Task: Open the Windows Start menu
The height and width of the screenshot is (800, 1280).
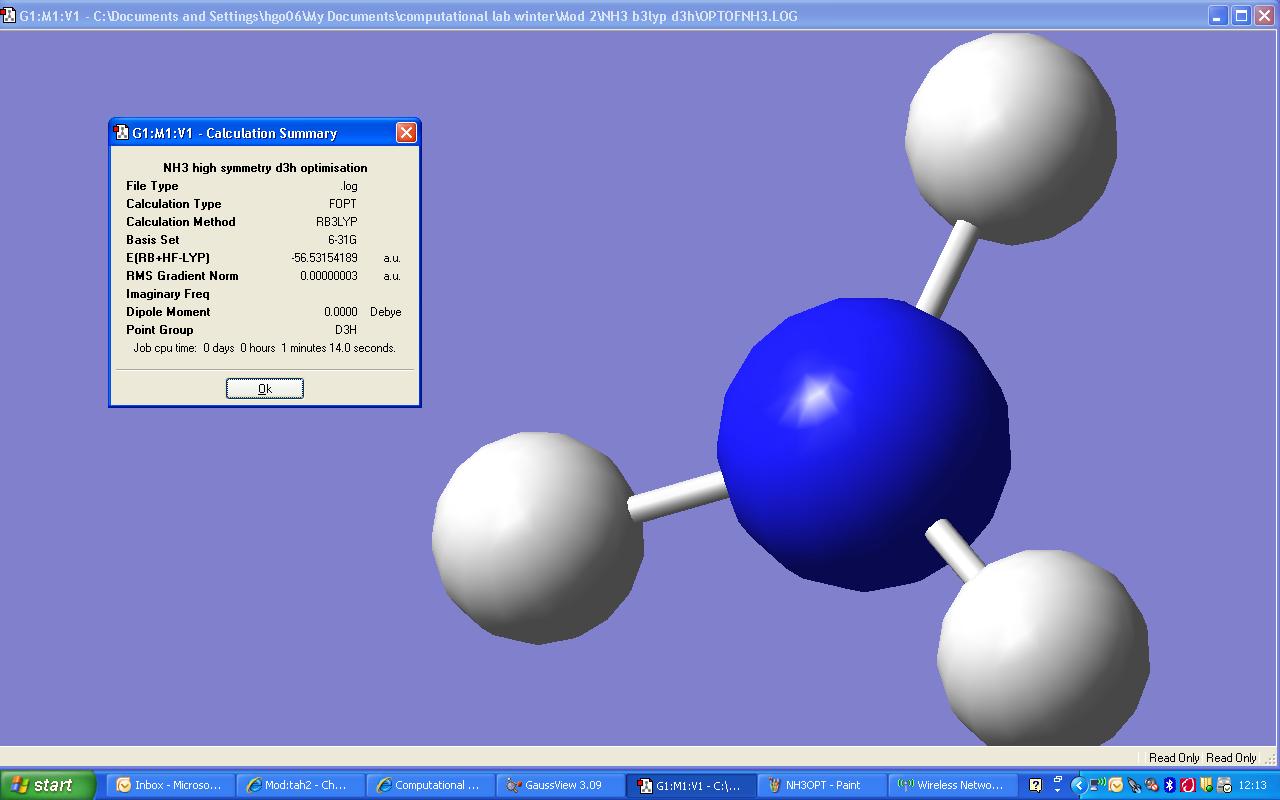Action: pyautogui.click(x=47, y=785)
